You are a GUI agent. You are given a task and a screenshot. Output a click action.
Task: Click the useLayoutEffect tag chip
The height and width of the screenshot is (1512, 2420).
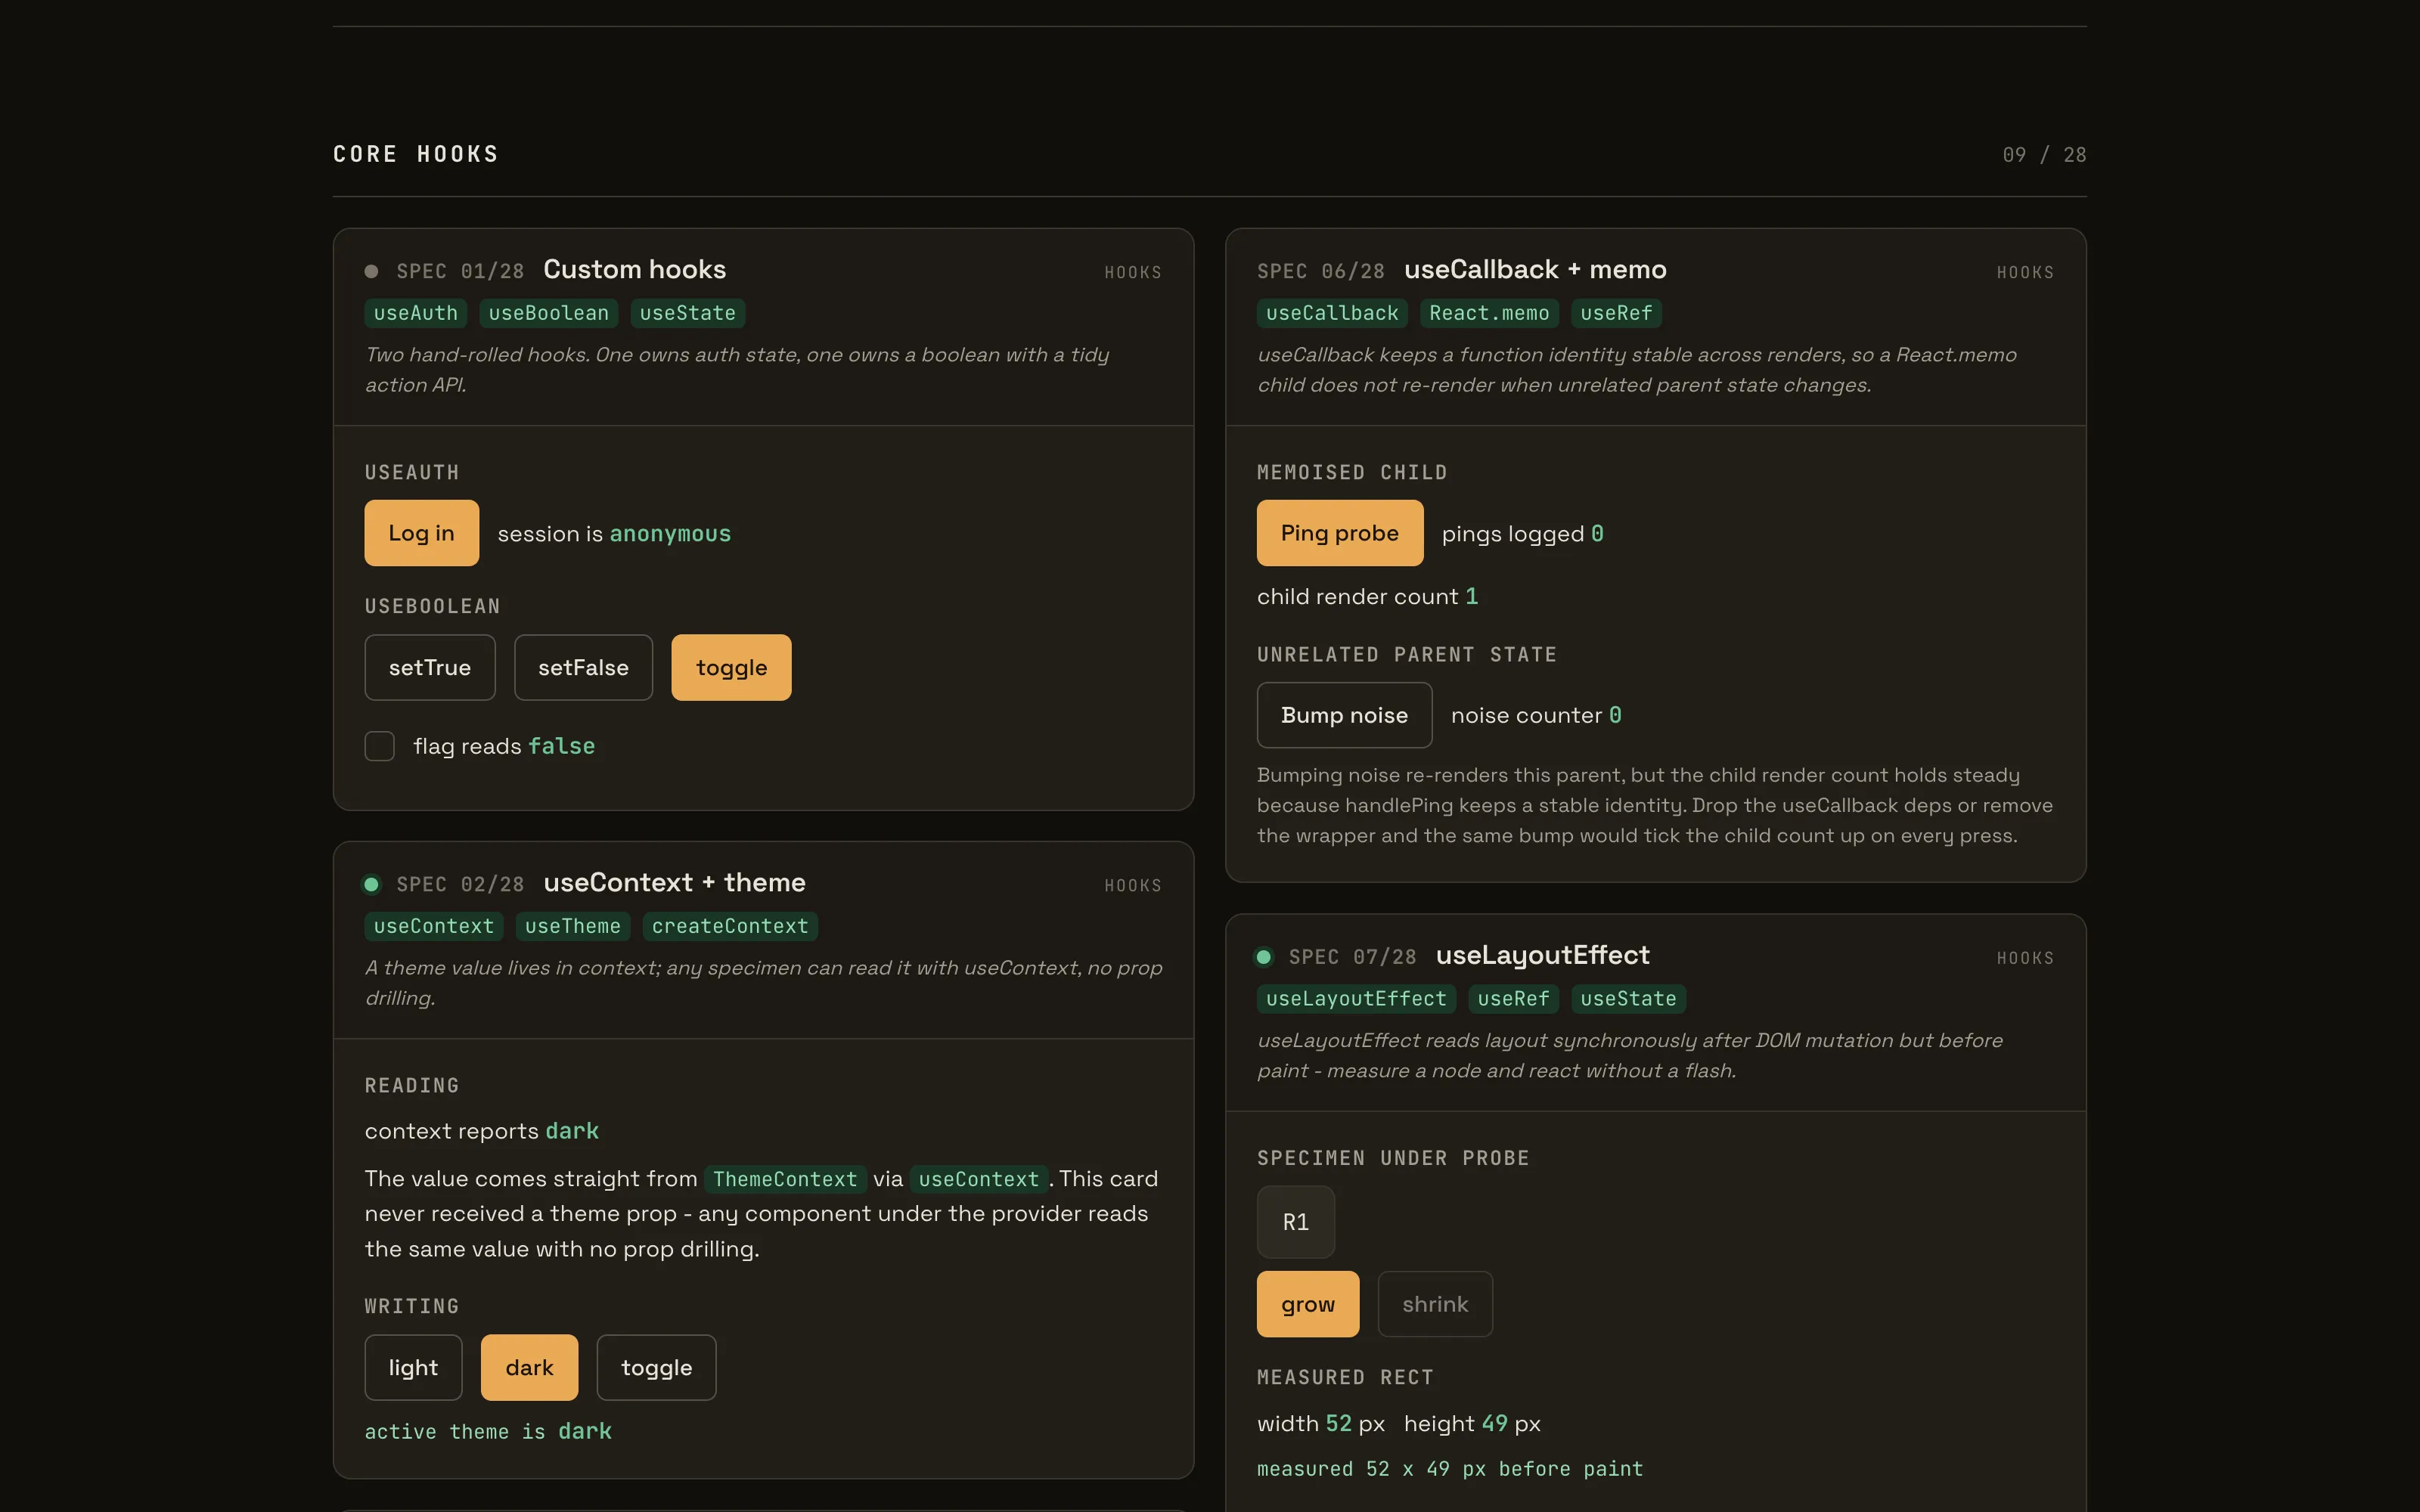point(1356,999)
